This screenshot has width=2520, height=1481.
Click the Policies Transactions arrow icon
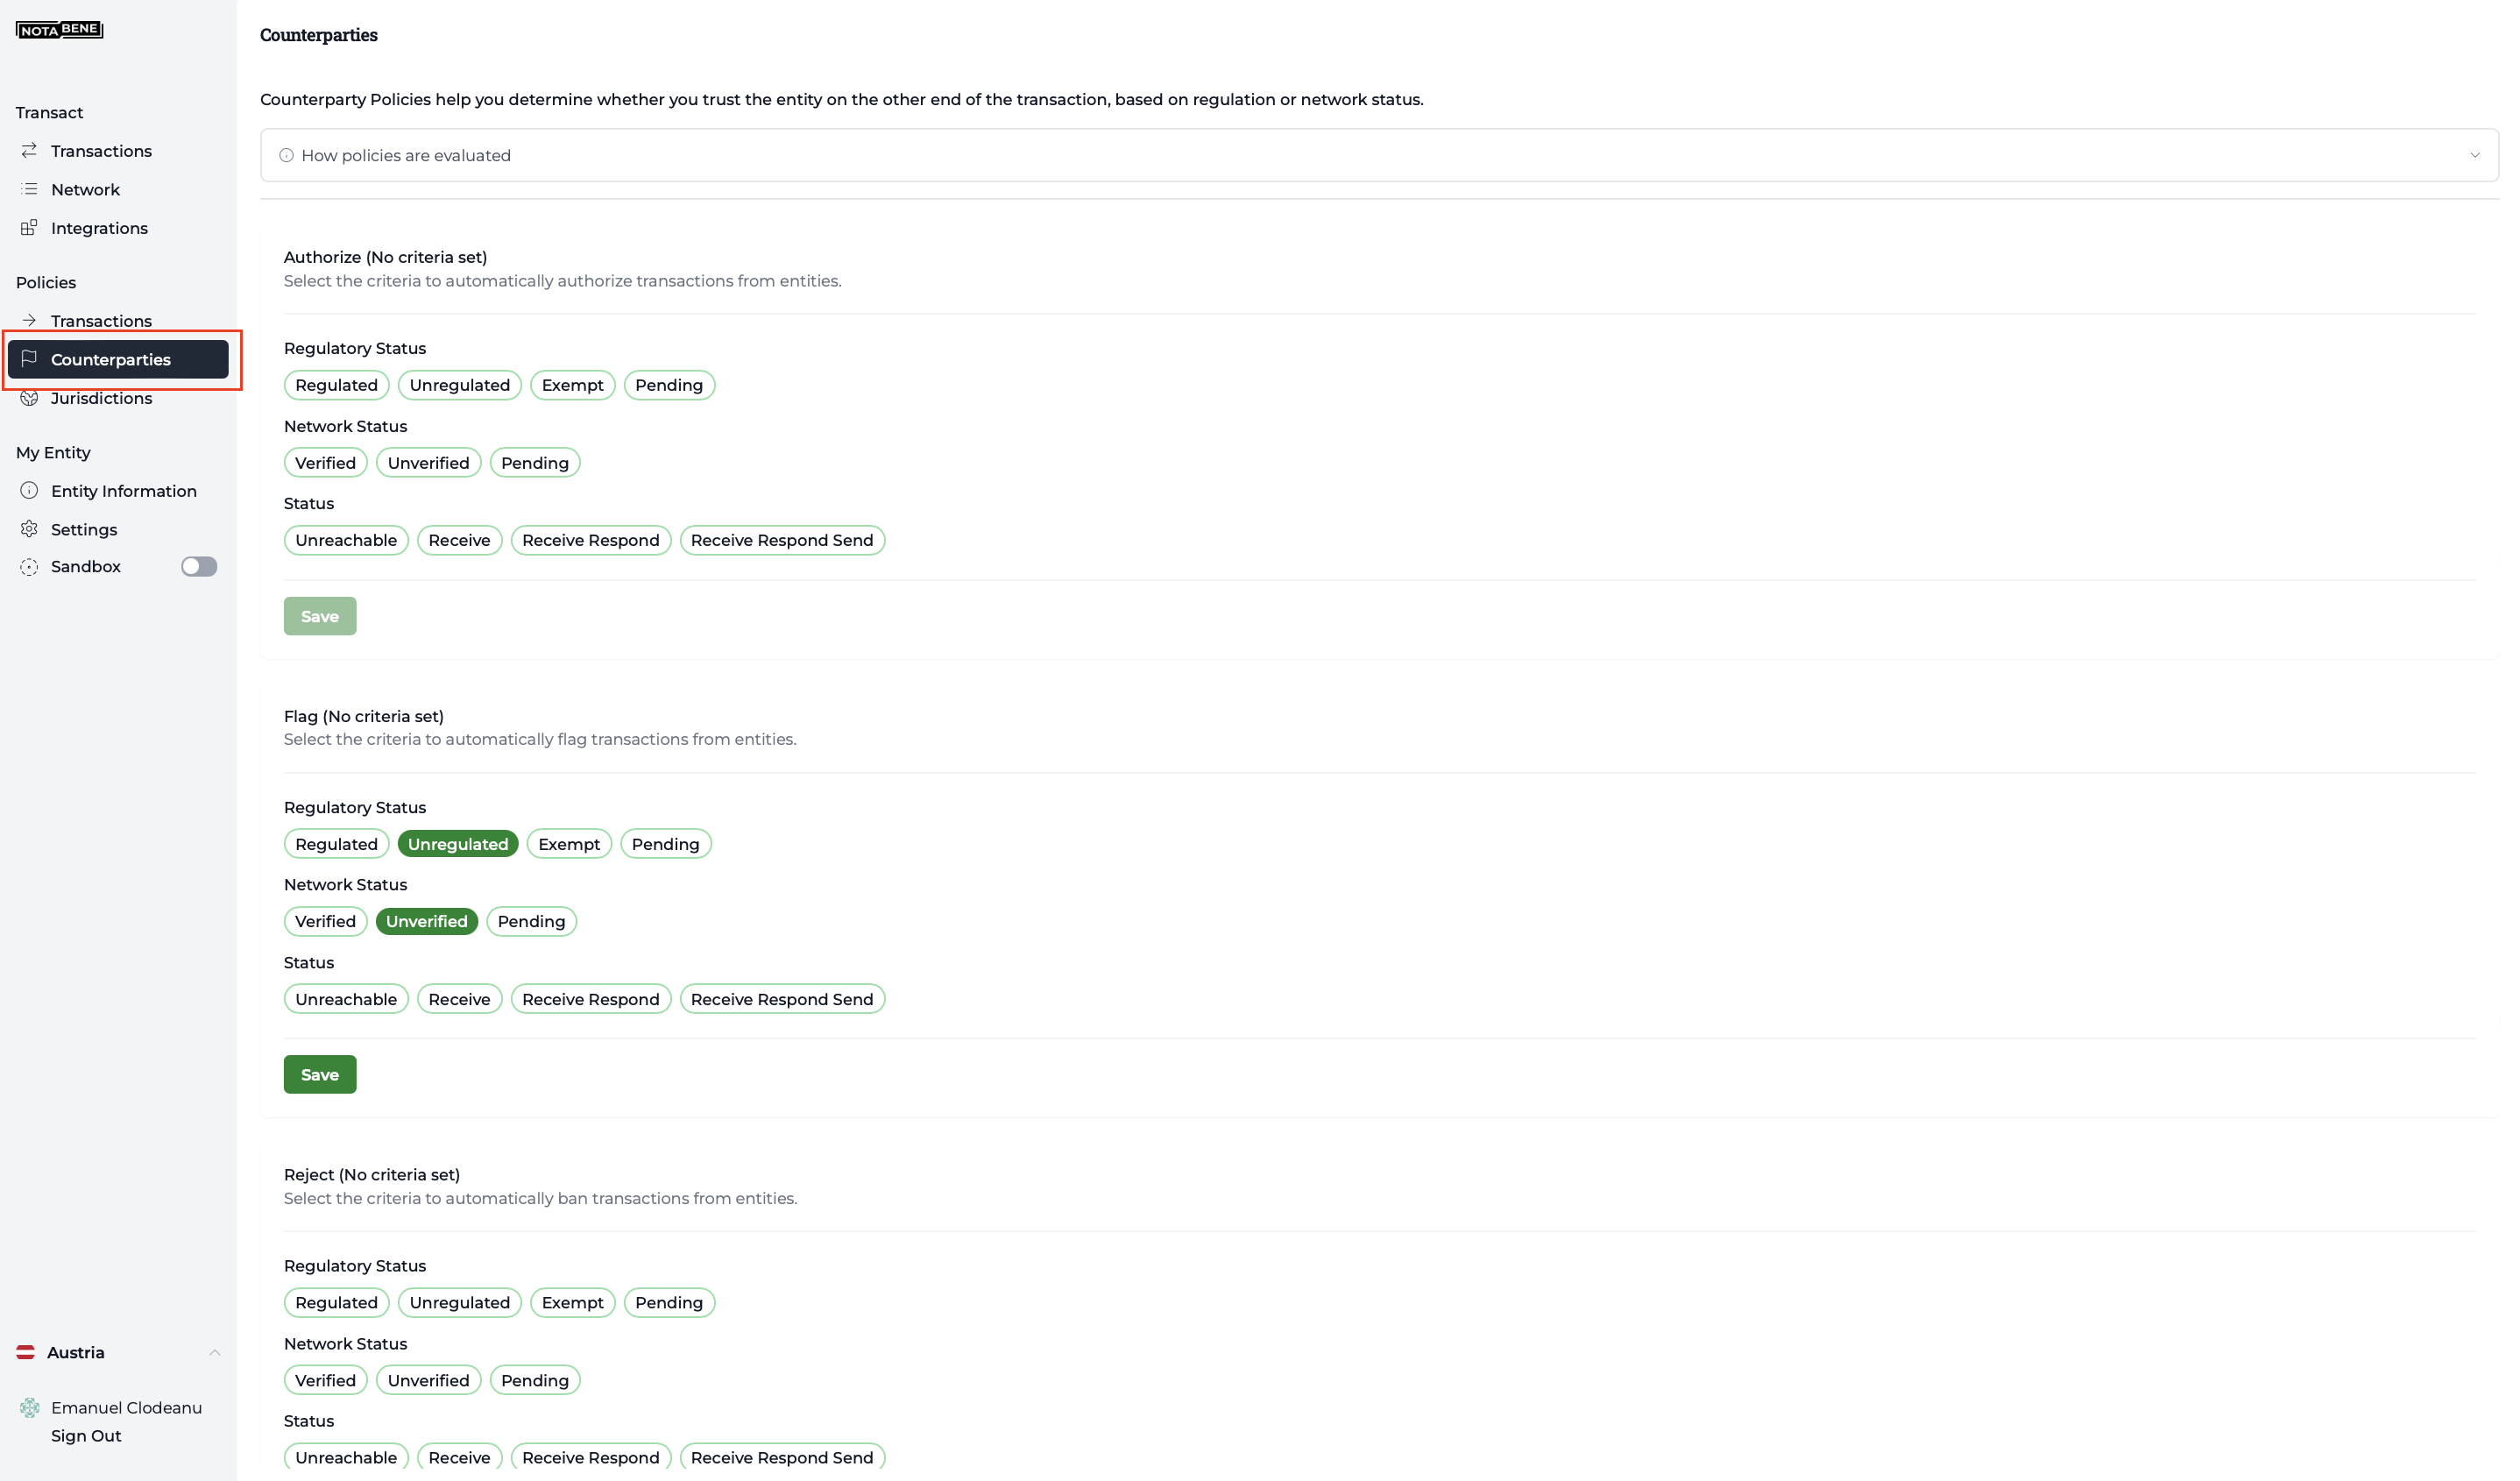point(29,320)
